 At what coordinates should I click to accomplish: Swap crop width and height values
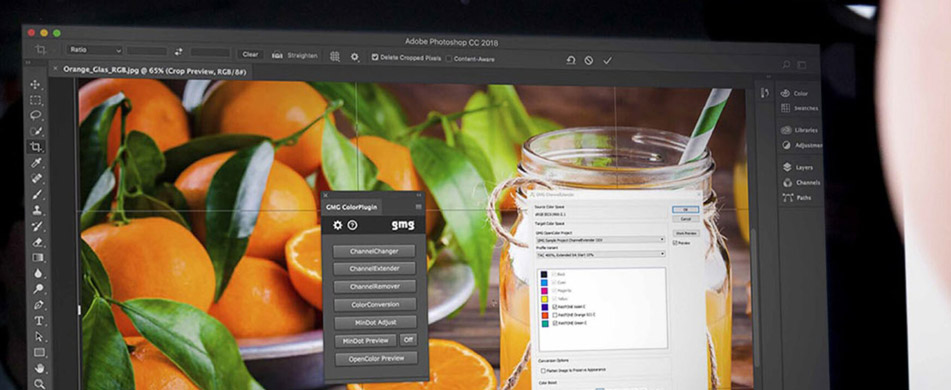[x=178, y=52]
